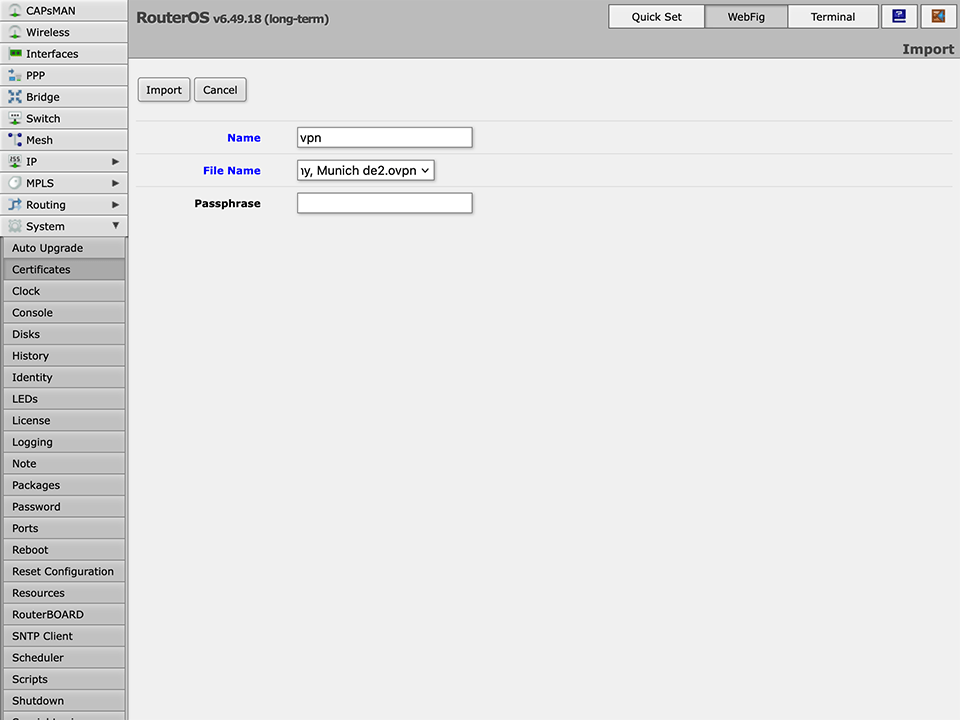Open the CAPsMAN section via its icon

[x=15, y=11]
